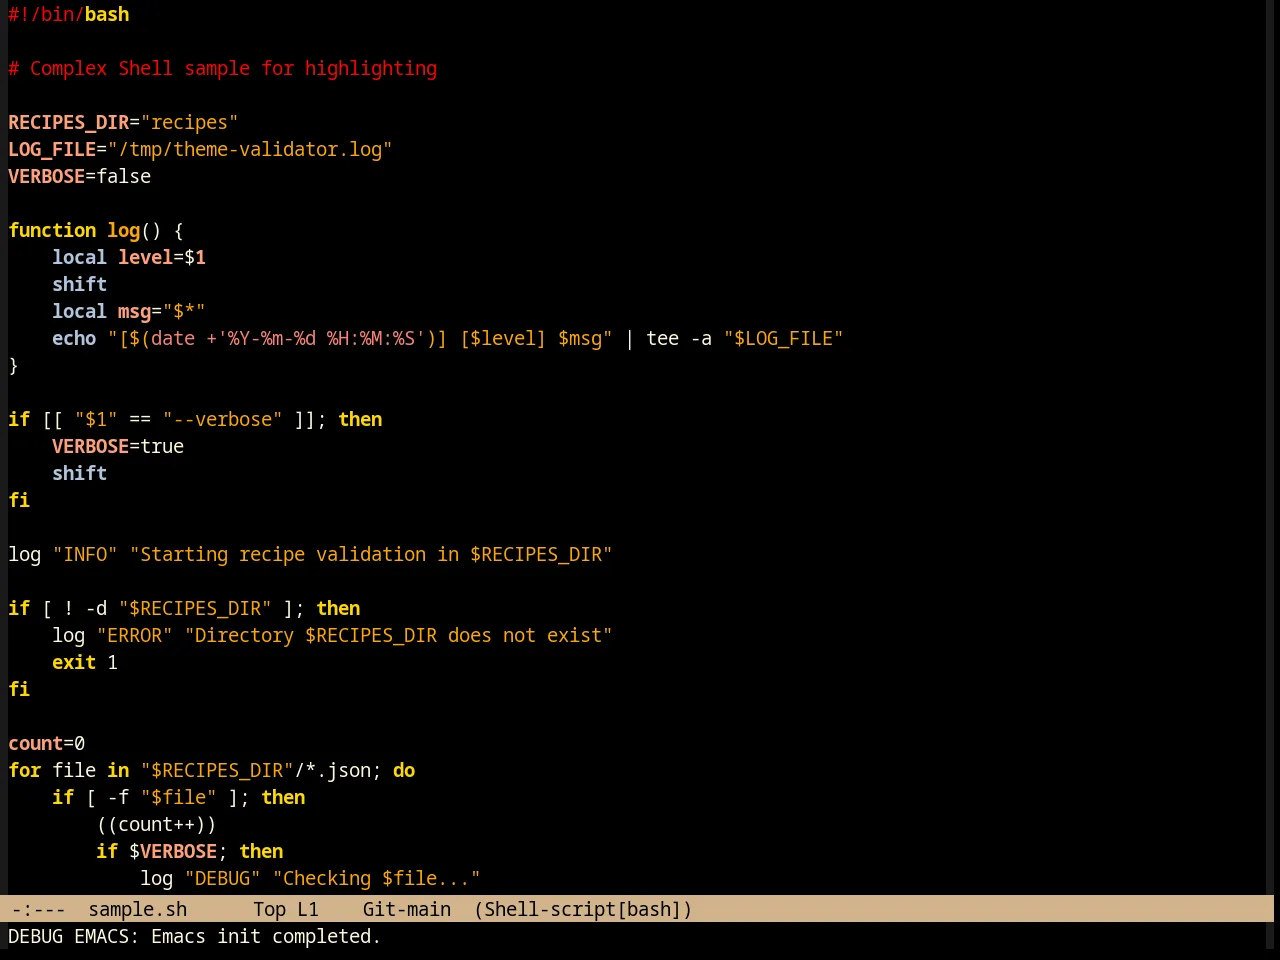Viewport: 1280px width, 960px height.
Task: Click the Git-main version control indicator
Action: [407, 909]
